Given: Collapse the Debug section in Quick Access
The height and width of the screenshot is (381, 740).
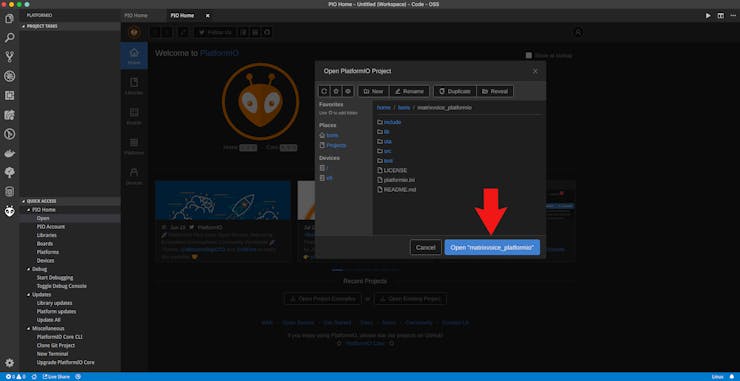Looking at the screenshot, I should (29, 269).
